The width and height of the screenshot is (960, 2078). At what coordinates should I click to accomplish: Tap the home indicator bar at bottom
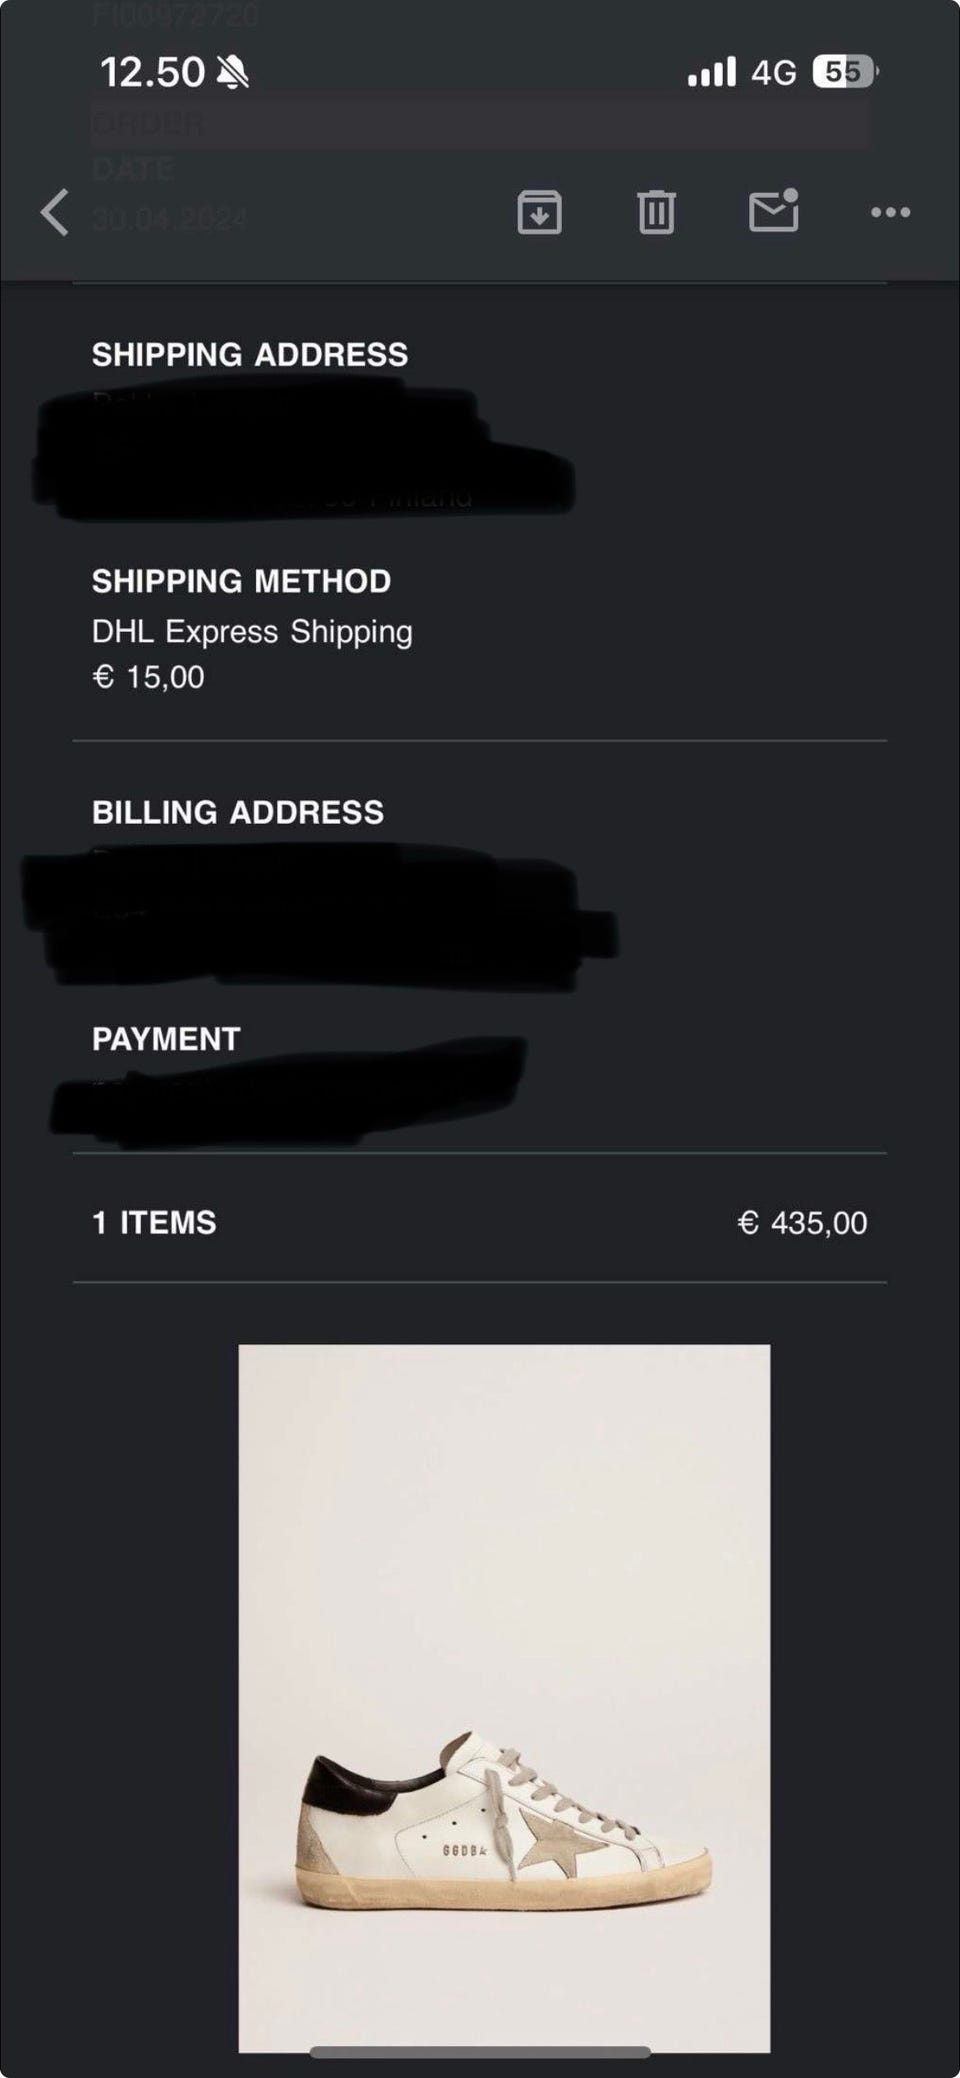pos(480,2053)
